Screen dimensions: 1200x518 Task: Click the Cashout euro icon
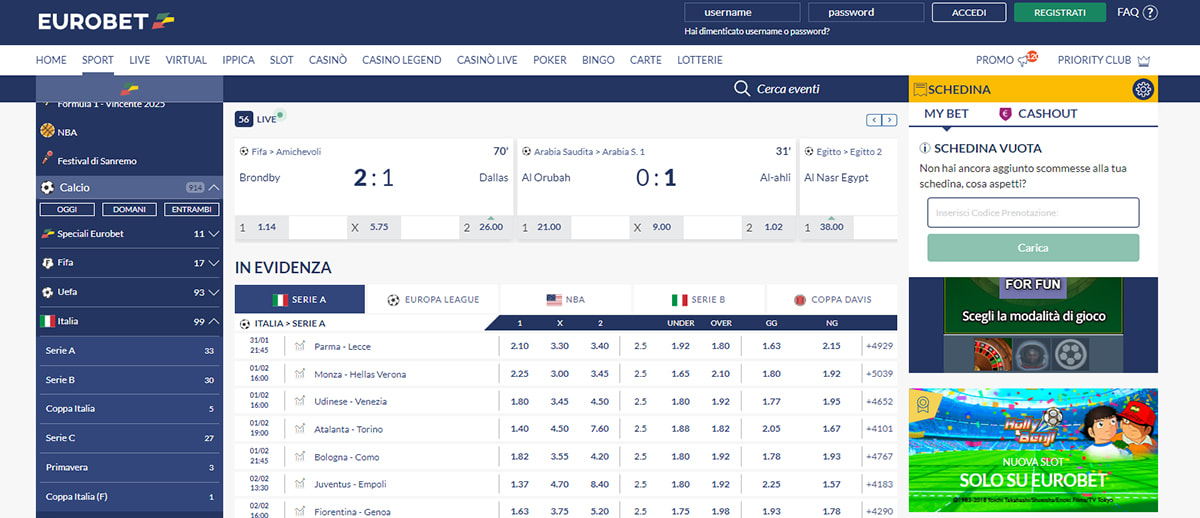coord(1006,114)
